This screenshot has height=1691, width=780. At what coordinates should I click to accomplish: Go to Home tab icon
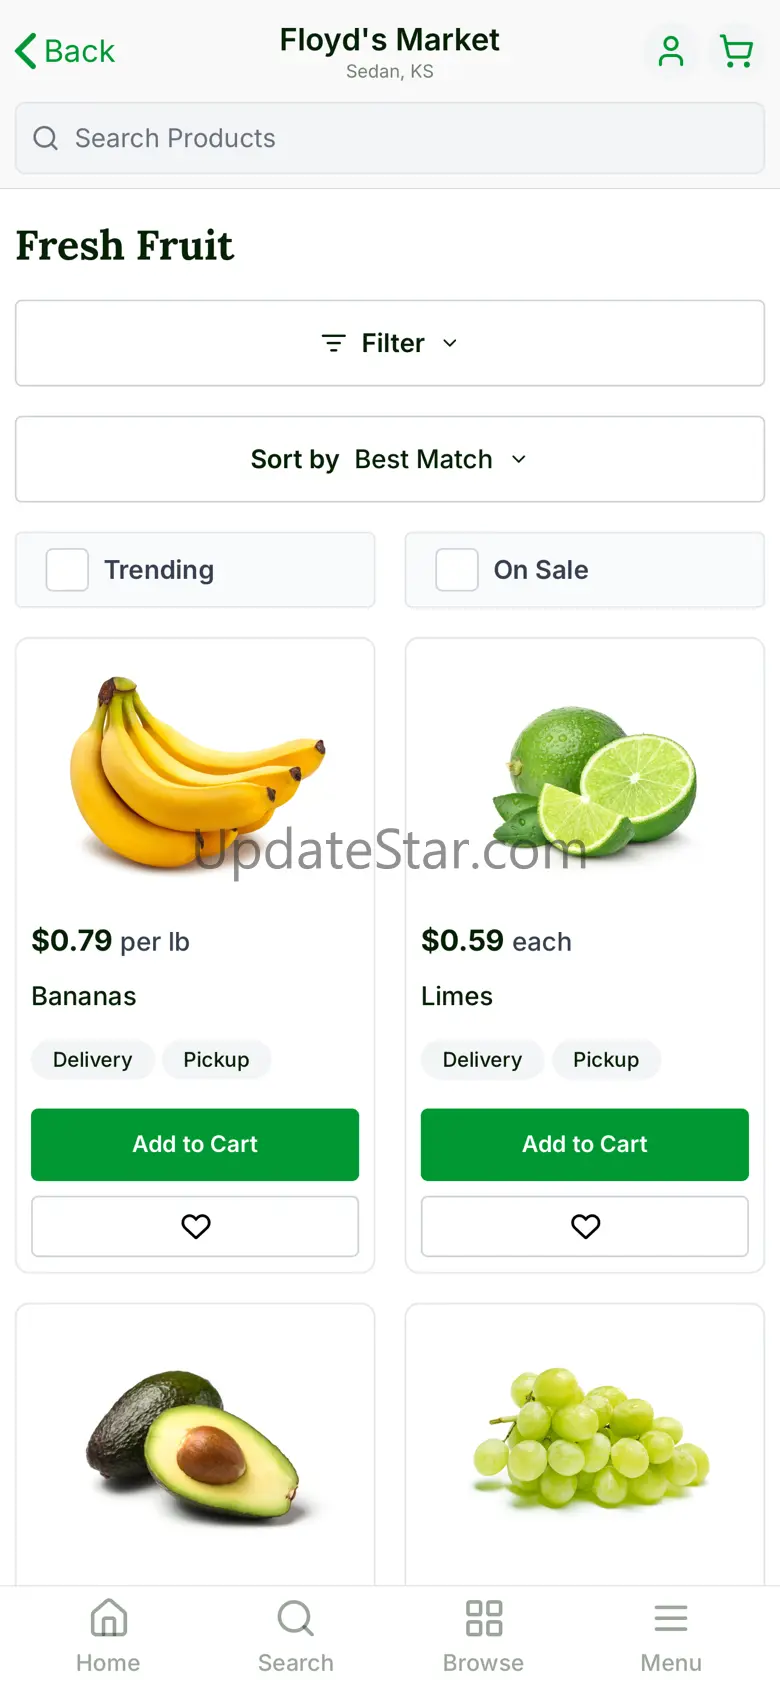108,1617
